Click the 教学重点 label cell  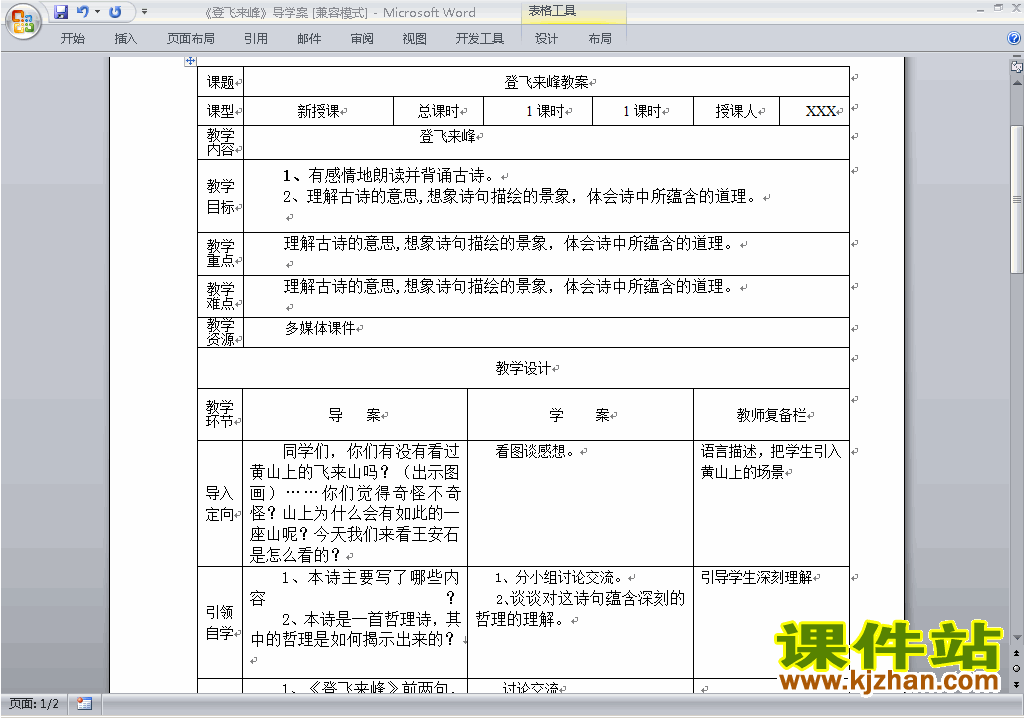click(221, 253)
